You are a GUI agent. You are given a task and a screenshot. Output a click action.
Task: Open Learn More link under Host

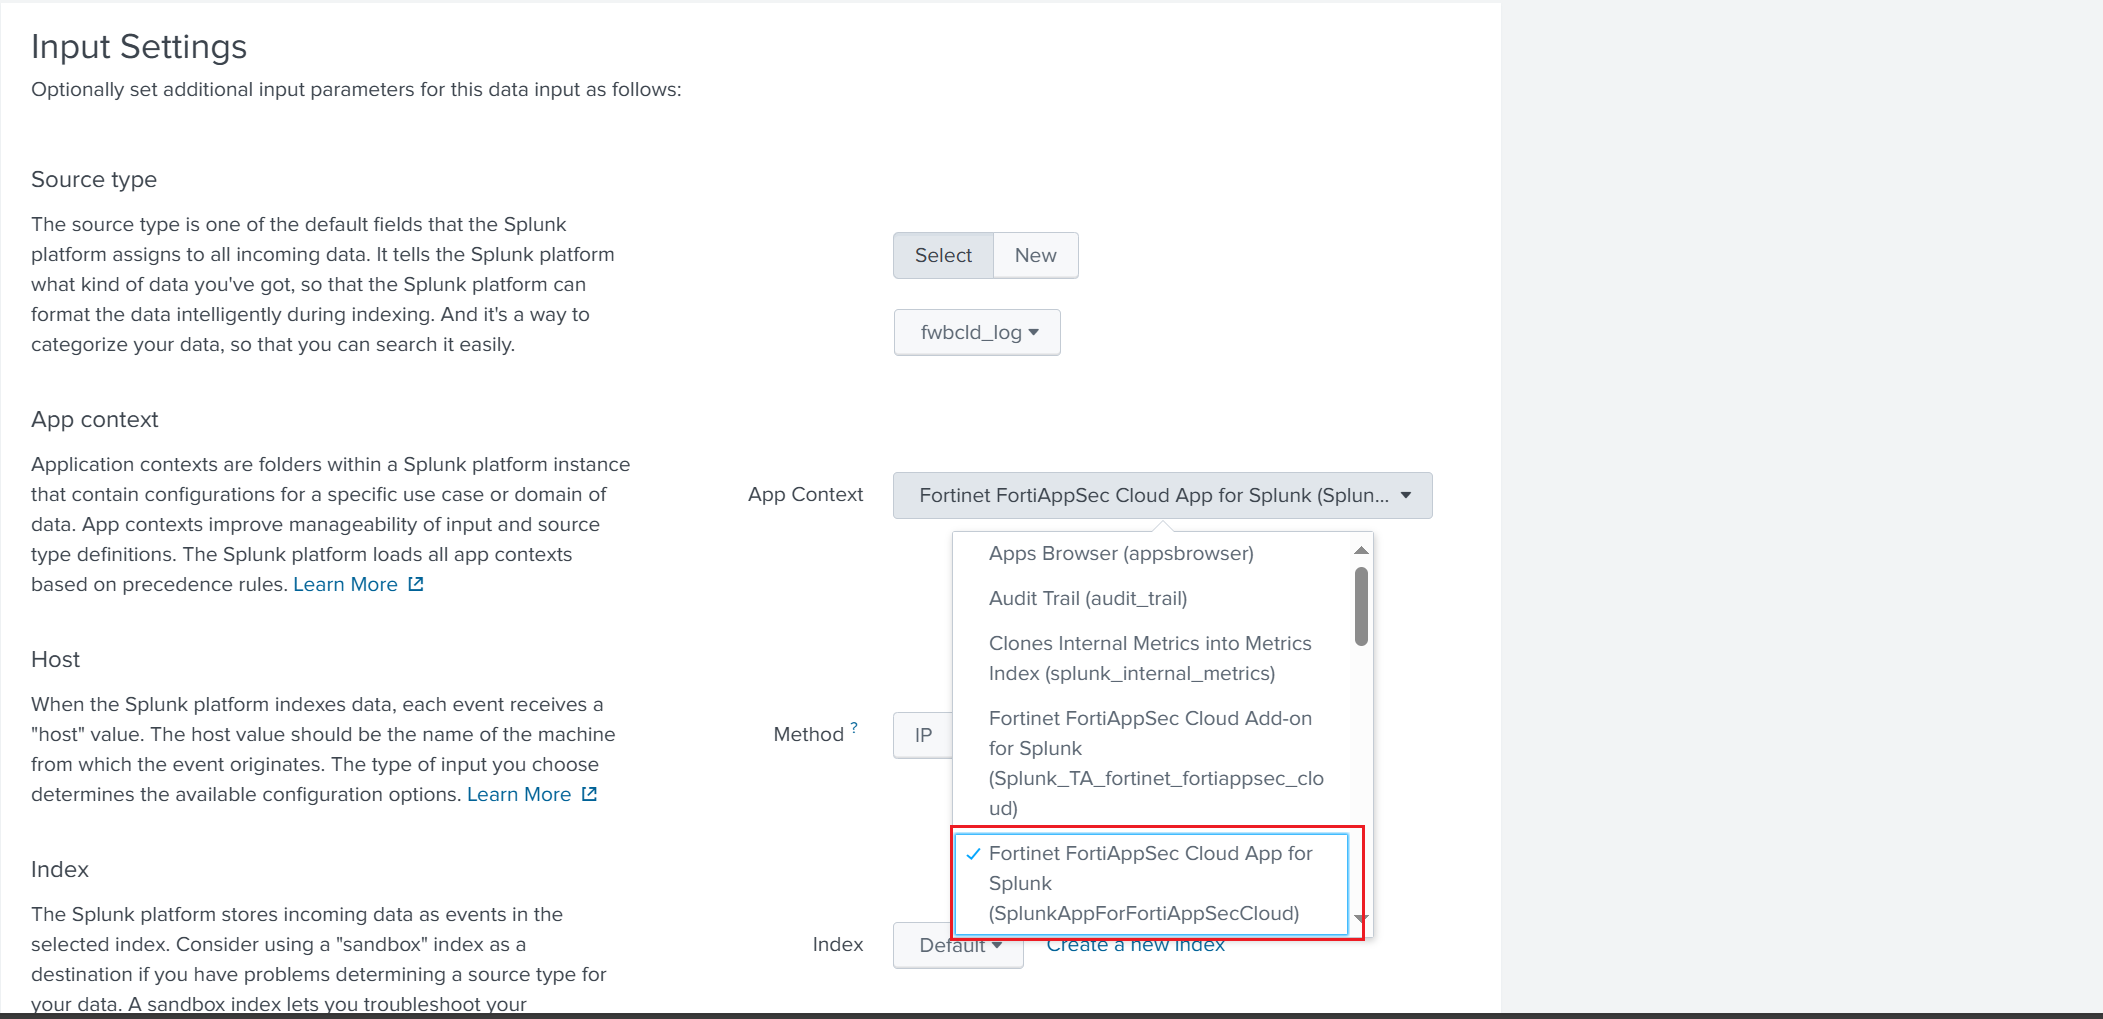pyautogui.click(x=519, y=794)
